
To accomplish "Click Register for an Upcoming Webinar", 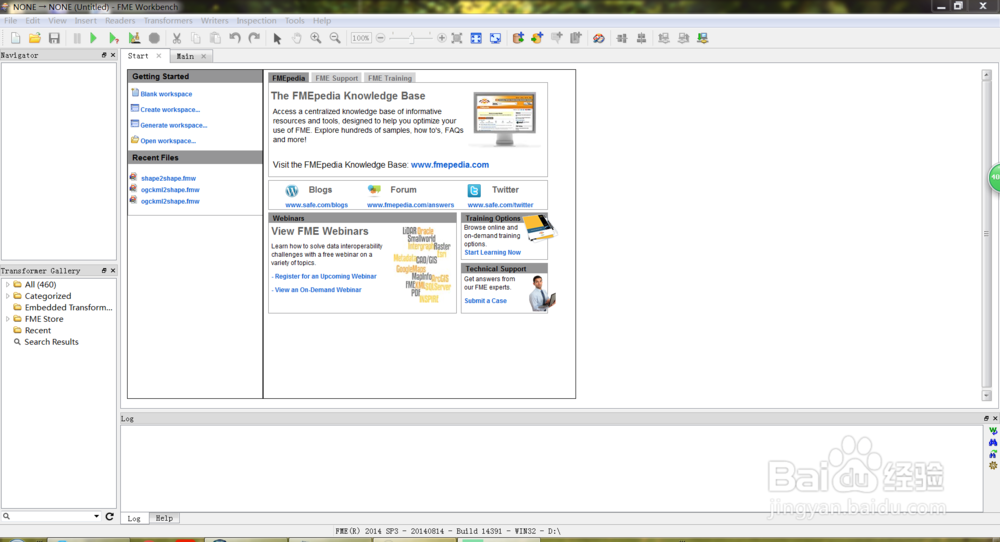I will 325,277.
